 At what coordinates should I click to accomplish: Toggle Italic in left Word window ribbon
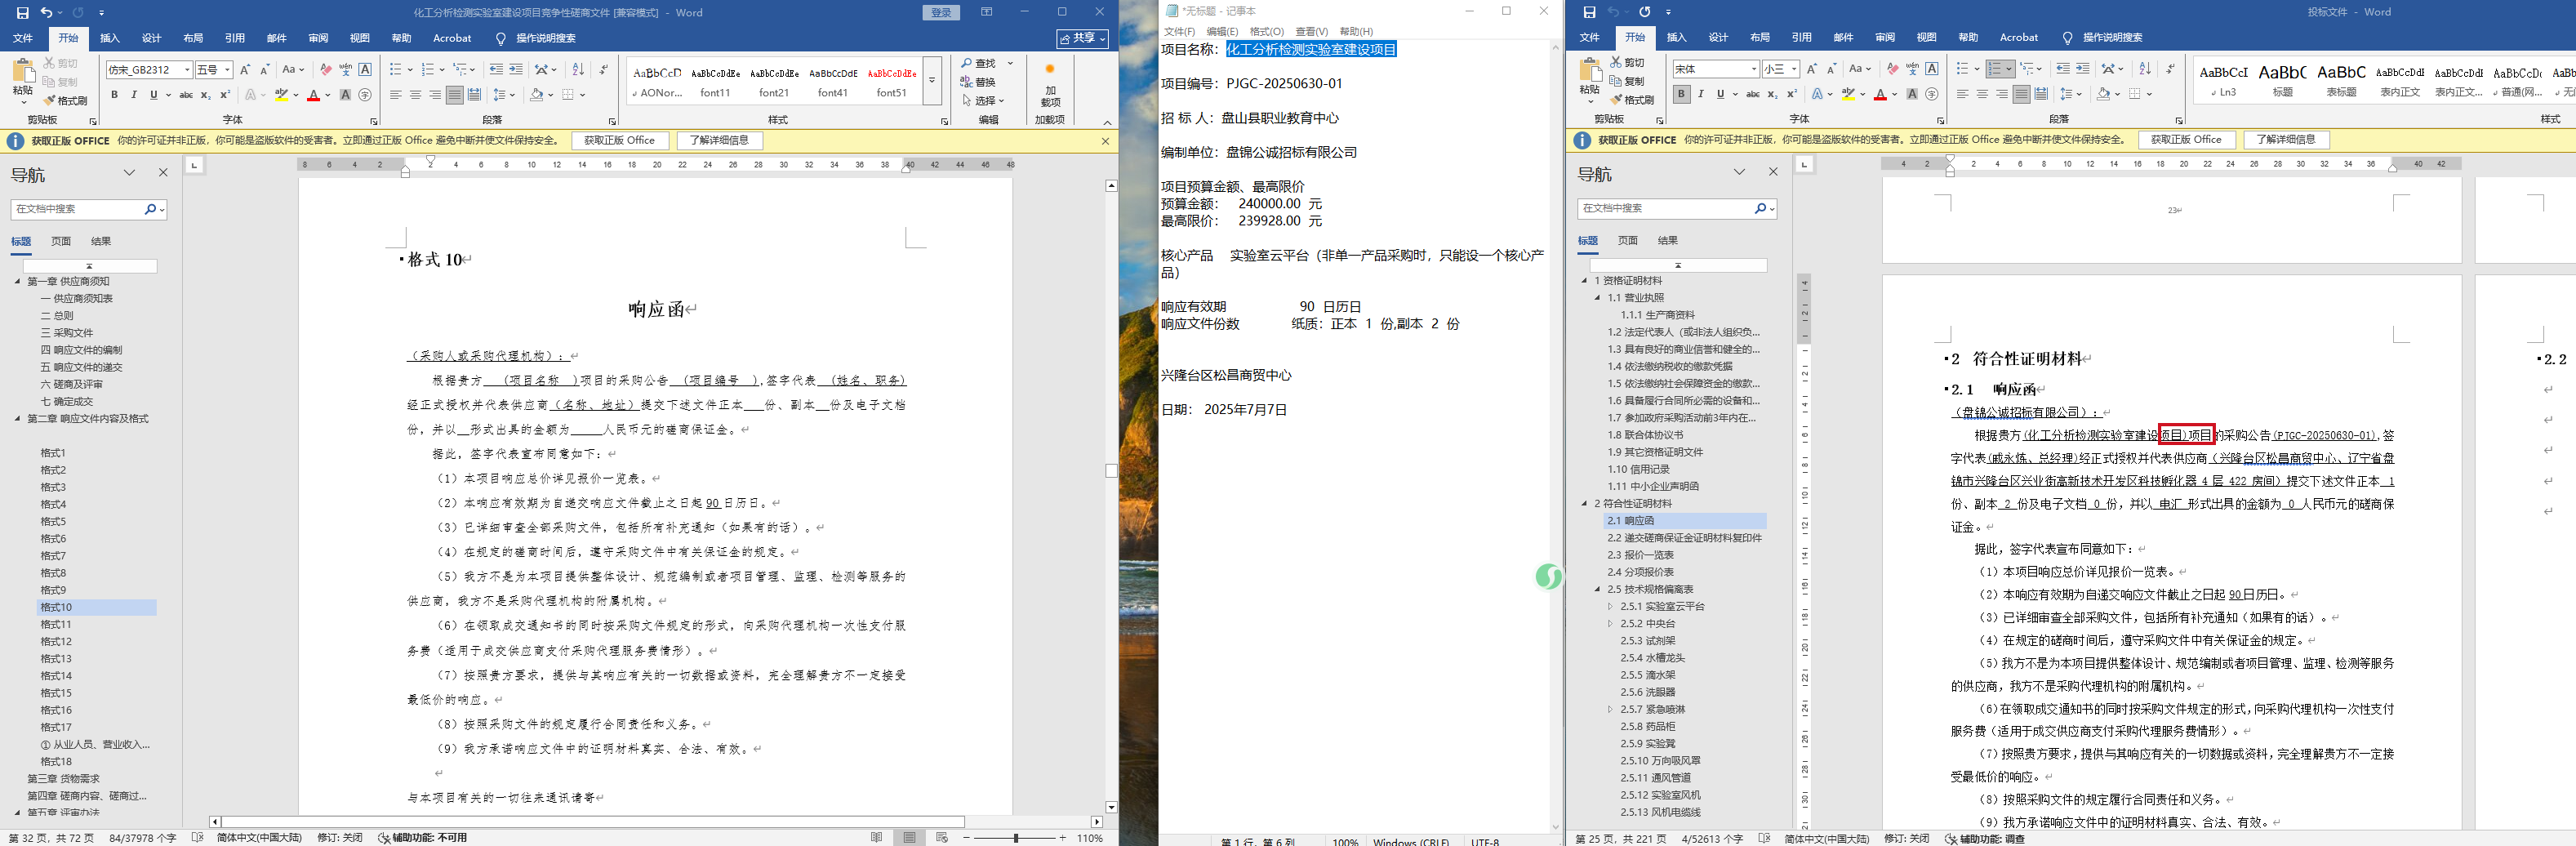tap(134, 95)
